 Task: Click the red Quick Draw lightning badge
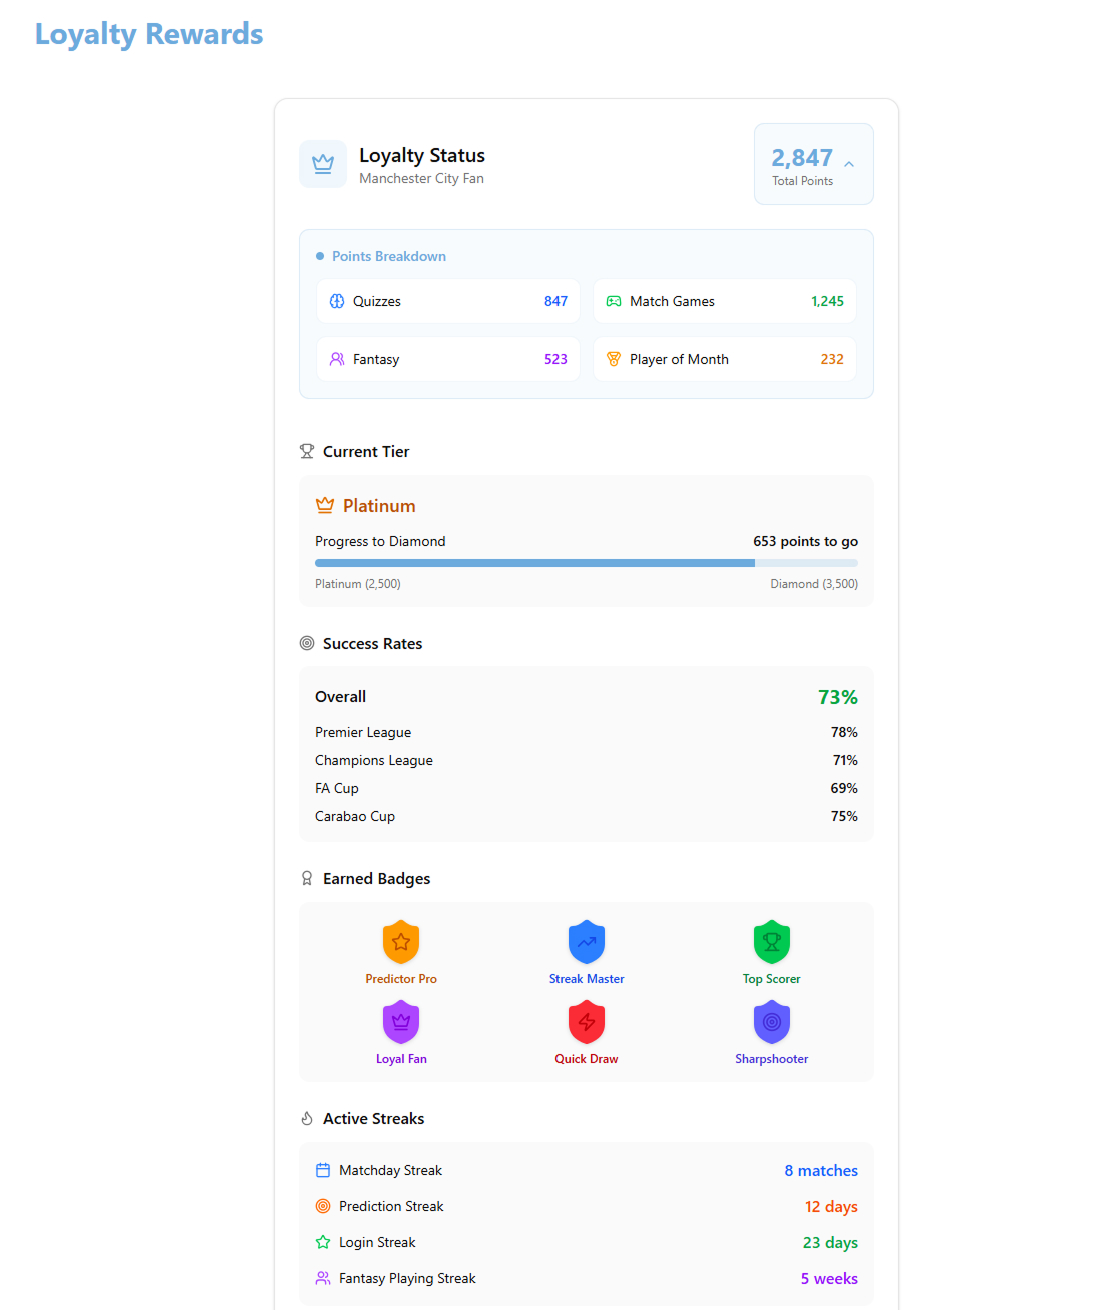click(x=586, y=1021)
